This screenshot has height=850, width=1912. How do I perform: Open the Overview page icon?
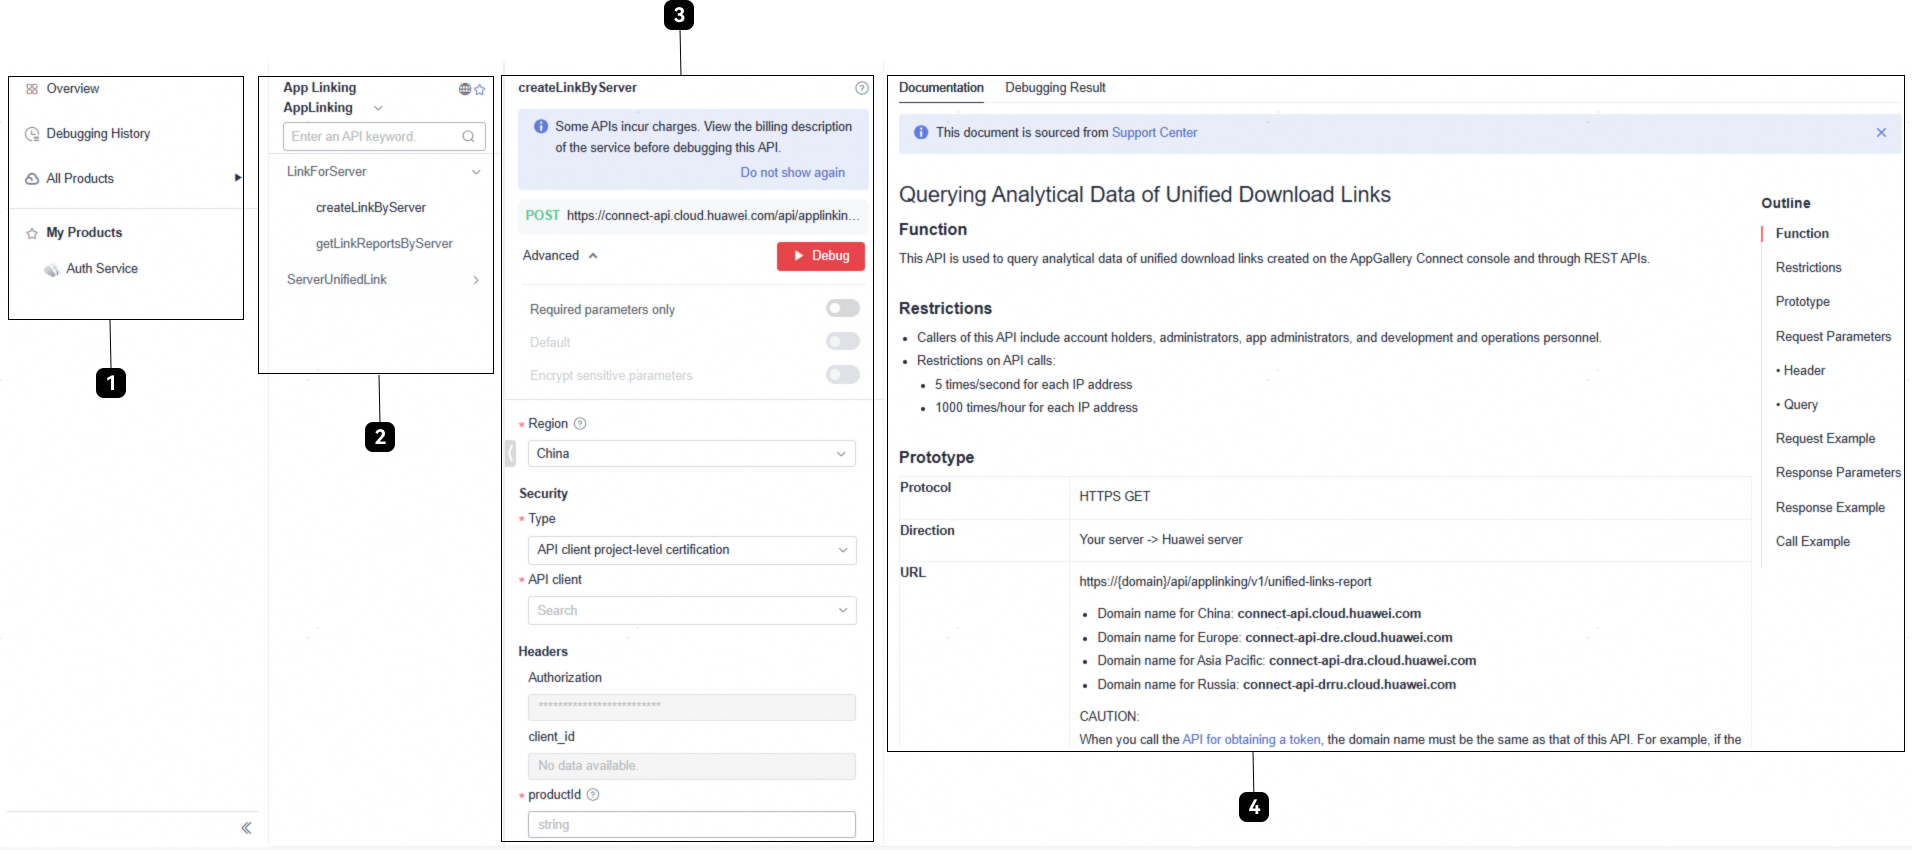(32, 89)
